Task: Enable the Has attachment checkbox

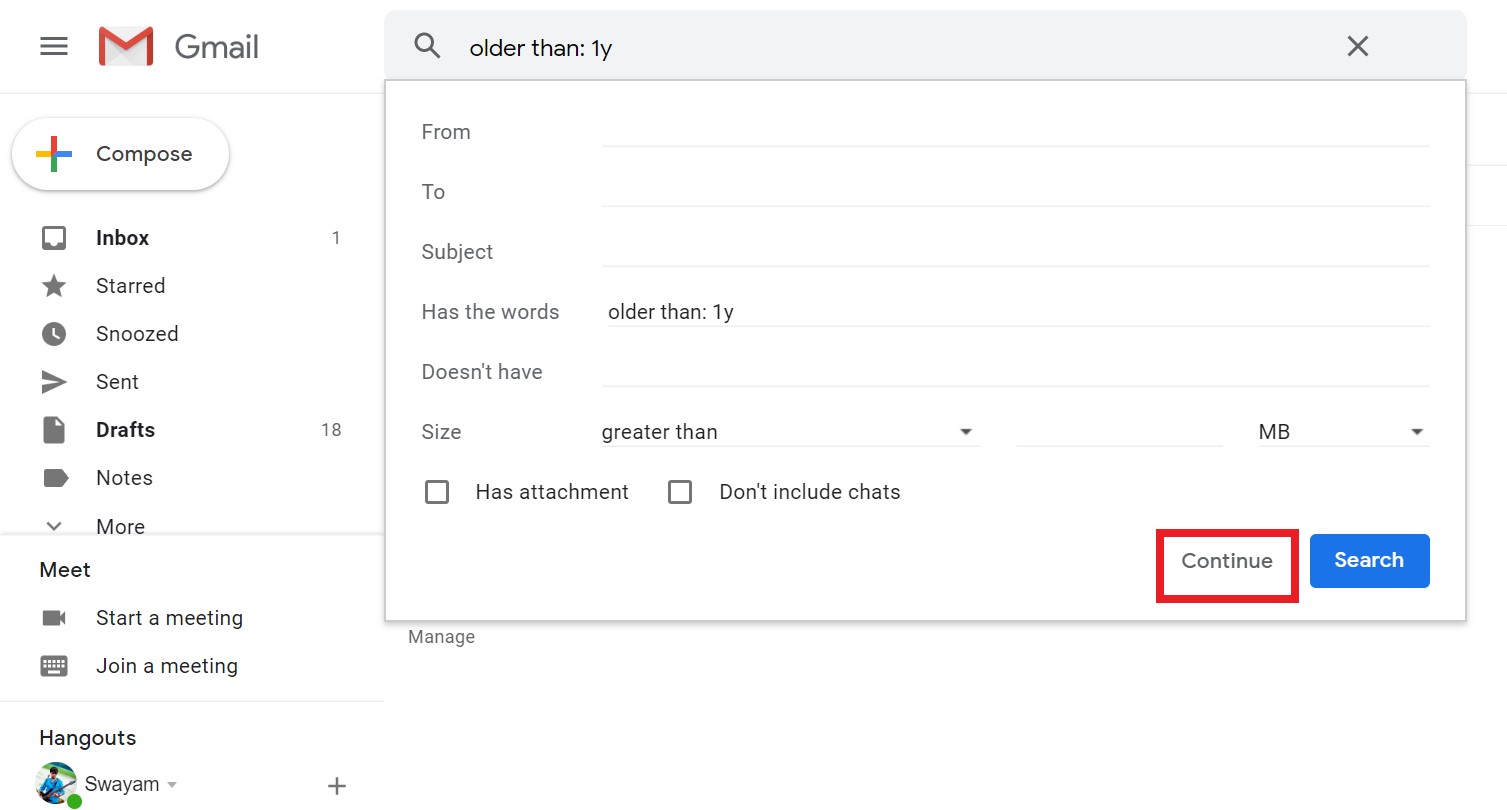Action: tap(437, 491)
